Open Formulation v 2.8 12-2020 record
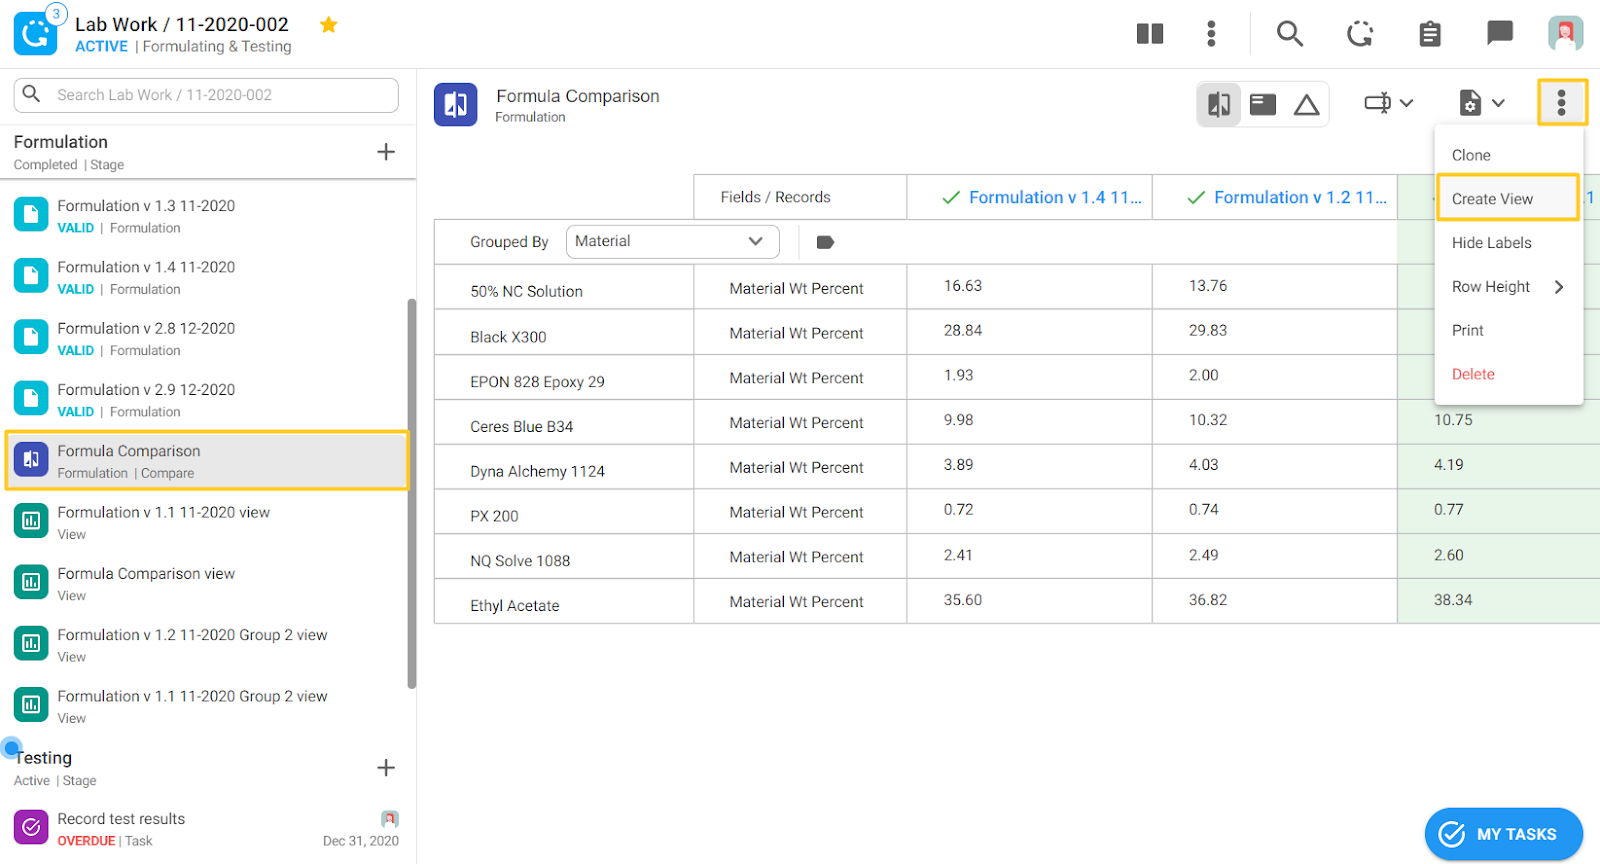This screenshot has width=1600, height=864. tap(206, 338)
